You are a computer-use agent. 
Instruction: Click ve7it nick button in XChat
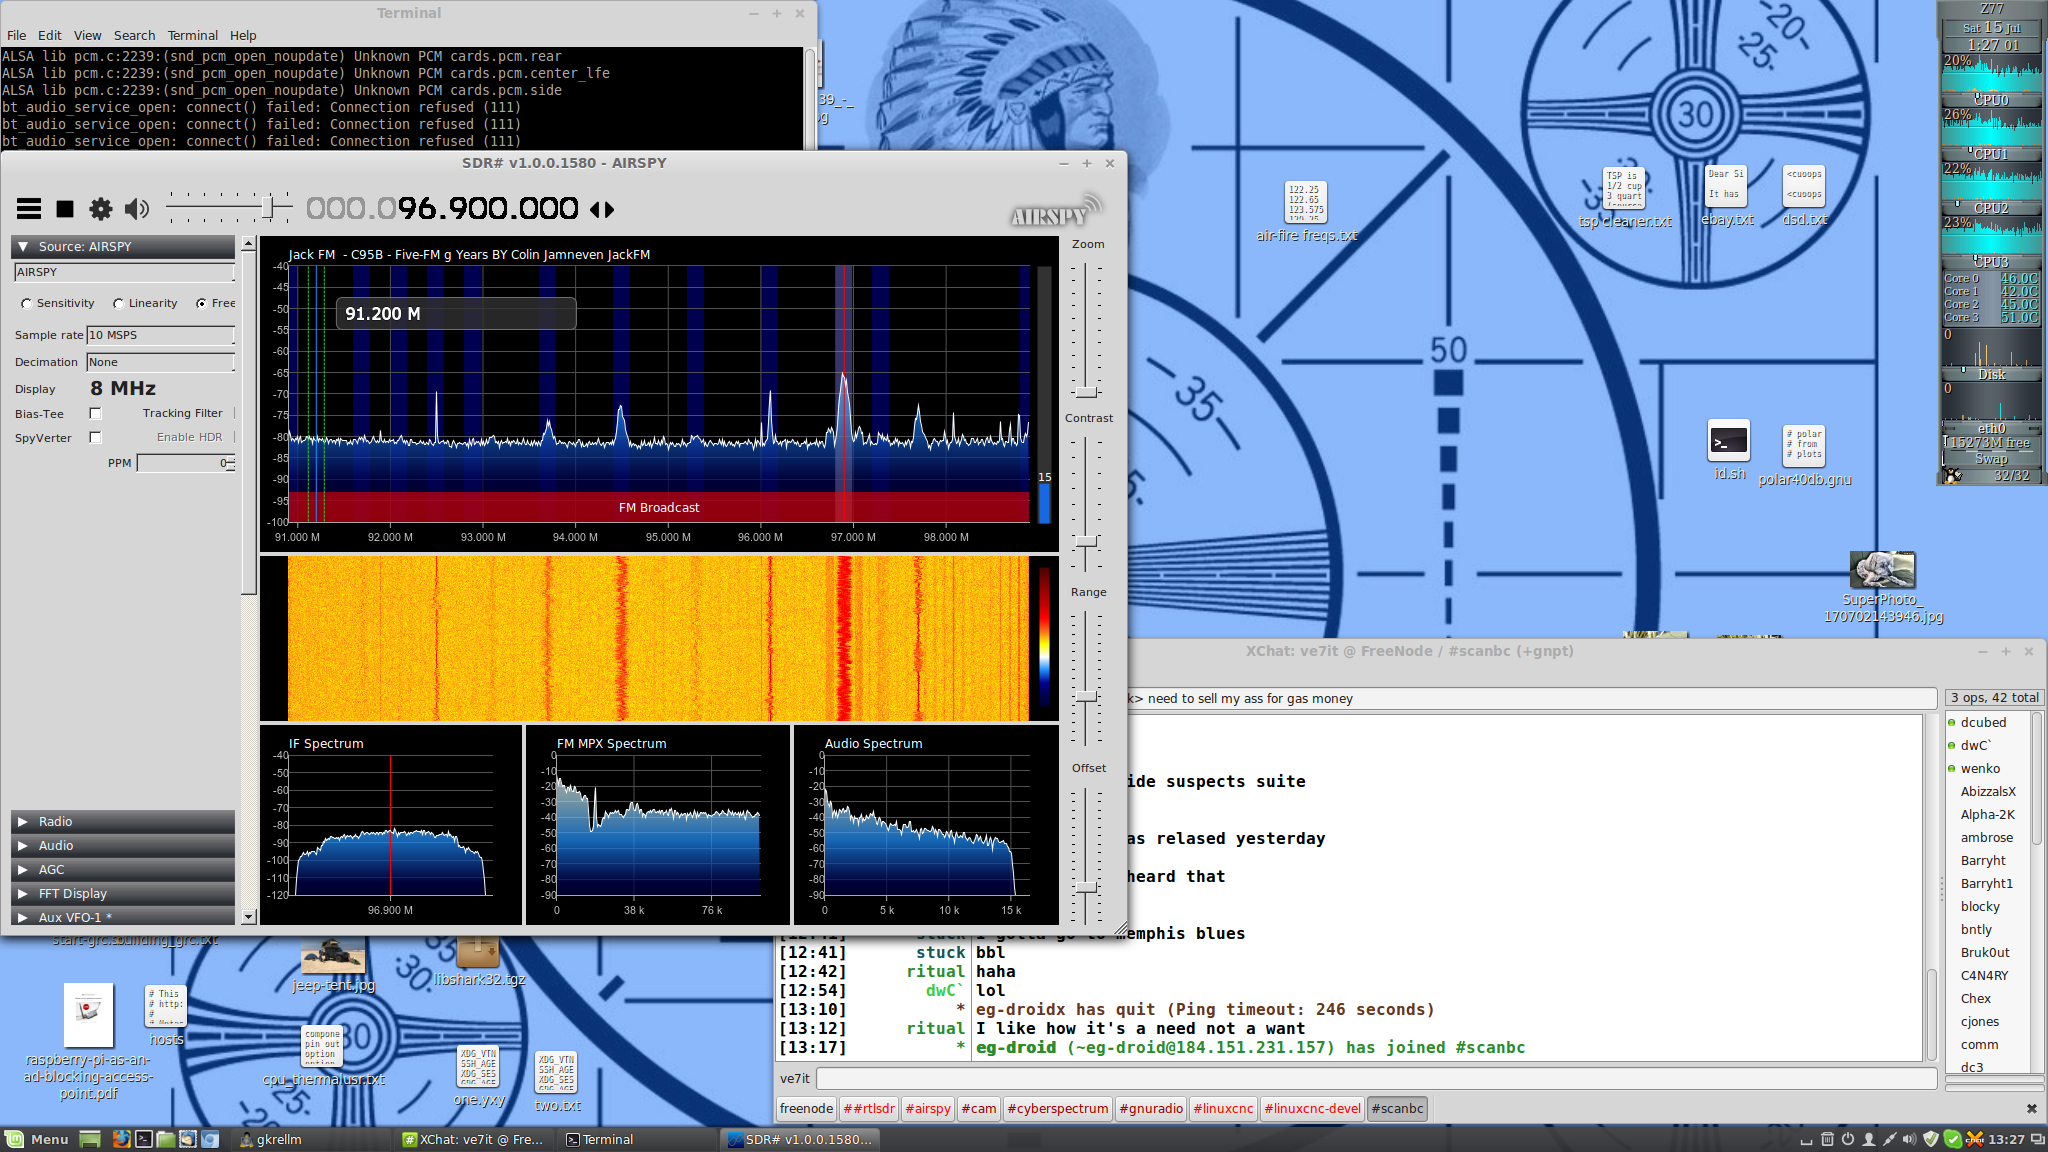[795, 1078]
